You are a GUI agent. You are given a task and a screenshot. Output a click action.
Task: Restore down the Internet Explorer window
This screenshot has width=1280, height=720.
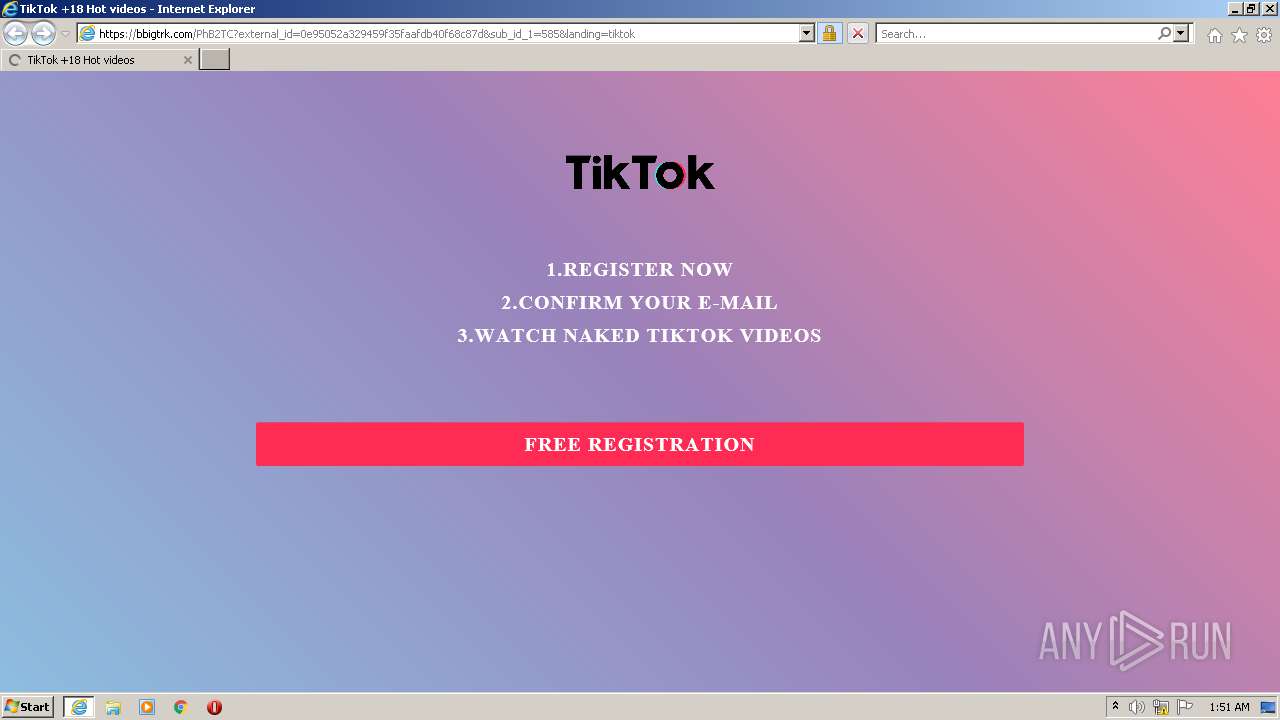[x=1251, y=9]
